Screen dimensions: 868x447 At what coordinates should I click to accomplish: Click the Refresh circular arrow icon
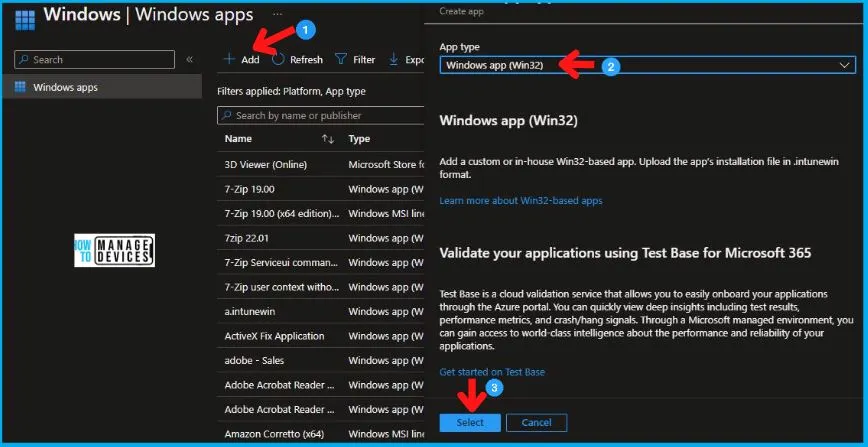[278, 59]
